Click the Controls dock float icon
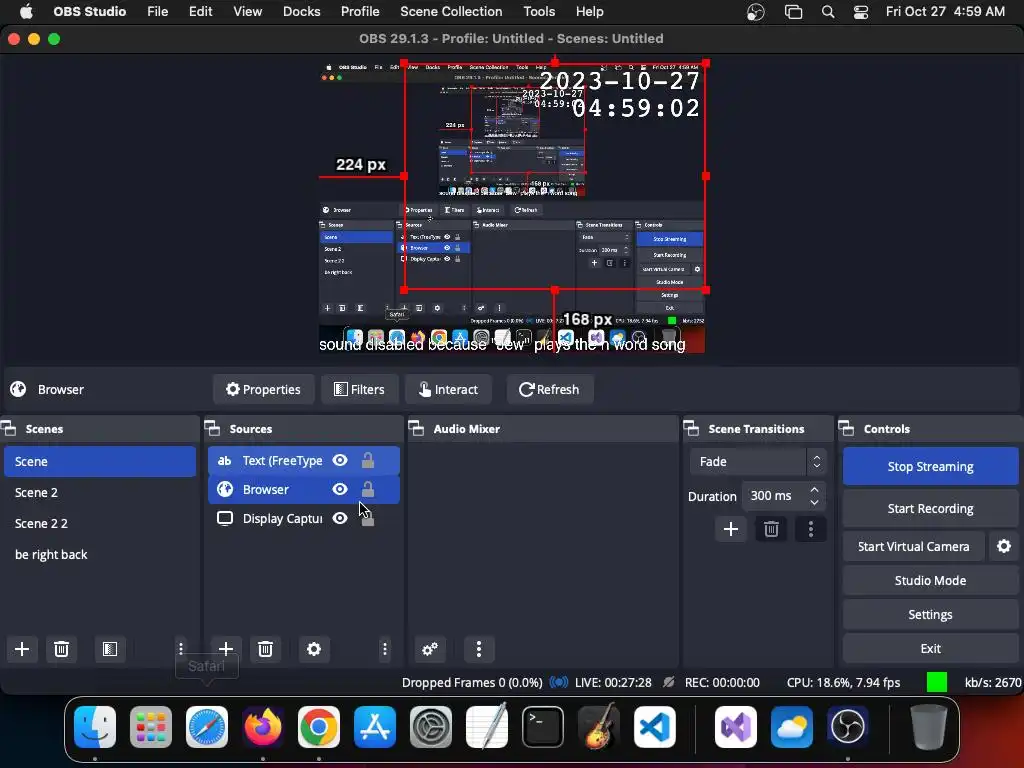The height and width of the screenshot is (768, 1024). tap(846, 429)
